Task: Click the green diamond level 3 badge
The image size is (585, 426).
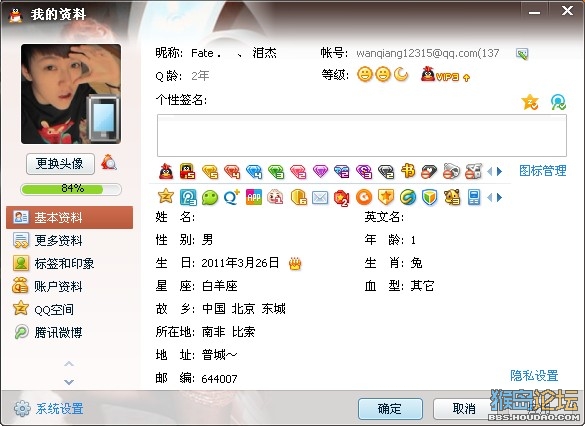Action: (276, 172)
